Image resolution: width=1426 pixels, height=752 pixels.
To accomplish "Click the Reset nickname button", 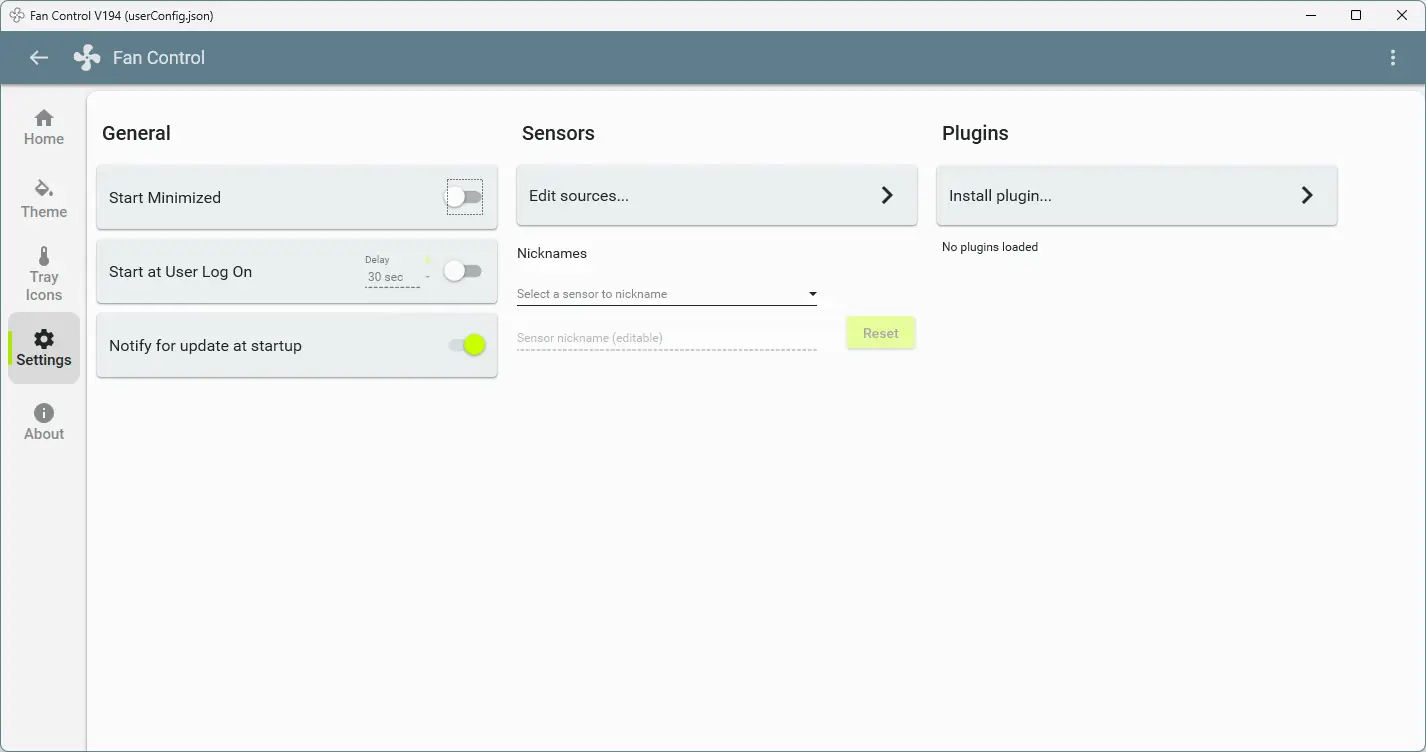I will tap(881, 333).
